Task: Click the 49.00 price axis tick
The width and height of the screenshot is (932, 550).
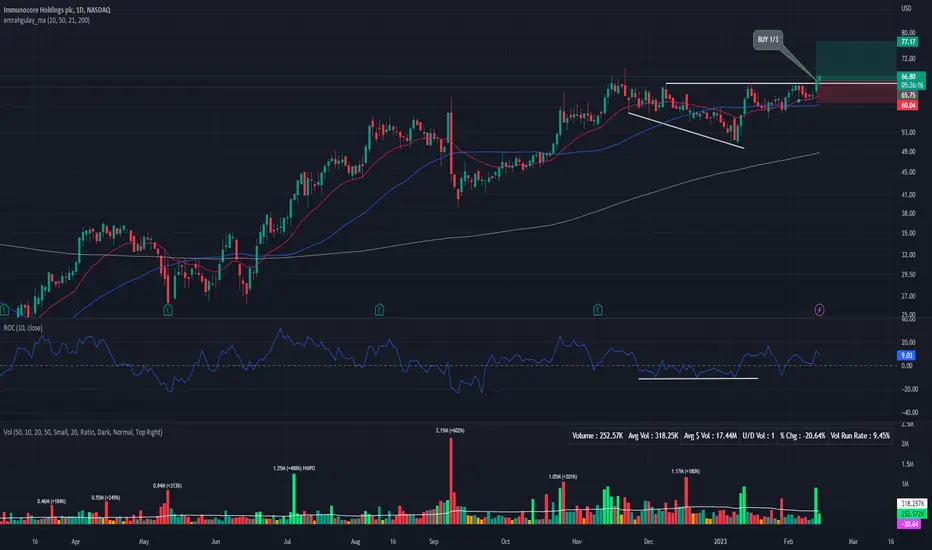Action: pyautogui.click(x=908, y=152)
